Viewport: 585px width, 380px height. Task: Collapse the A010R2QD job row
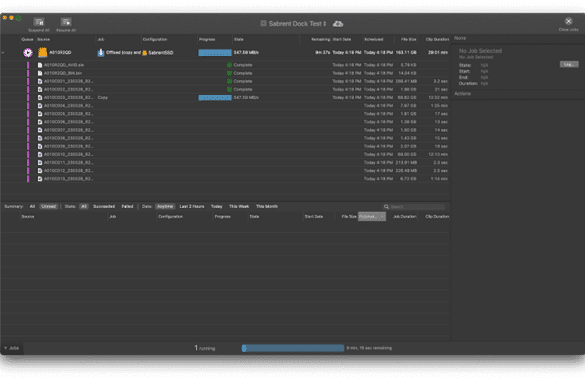tap(3, 53)
